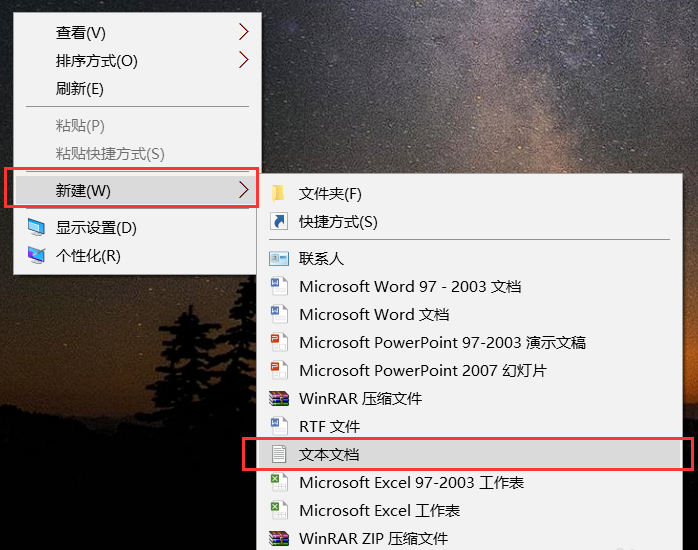Click the WinRAR books icon for WinRAR 压缩文件
Image resolution: width=698 pixels, height=550 pixels.
tap(279, 398)
